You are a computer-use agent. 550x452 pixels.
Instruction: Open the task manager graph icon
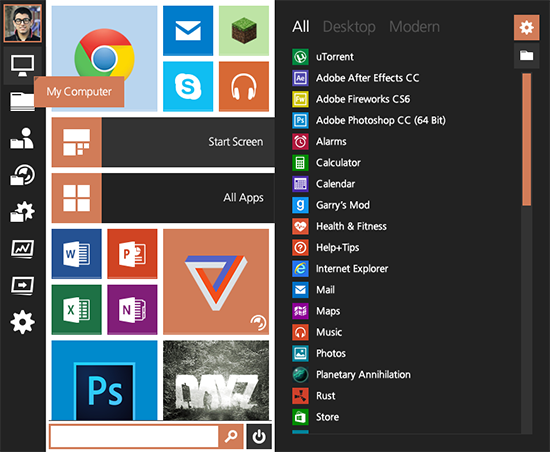22,249
